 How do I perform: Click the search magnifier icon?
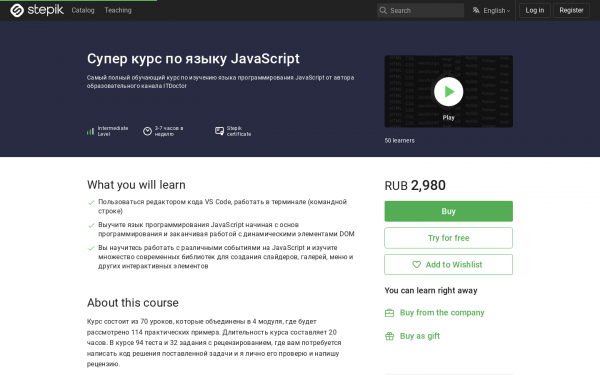pos(383,10)
